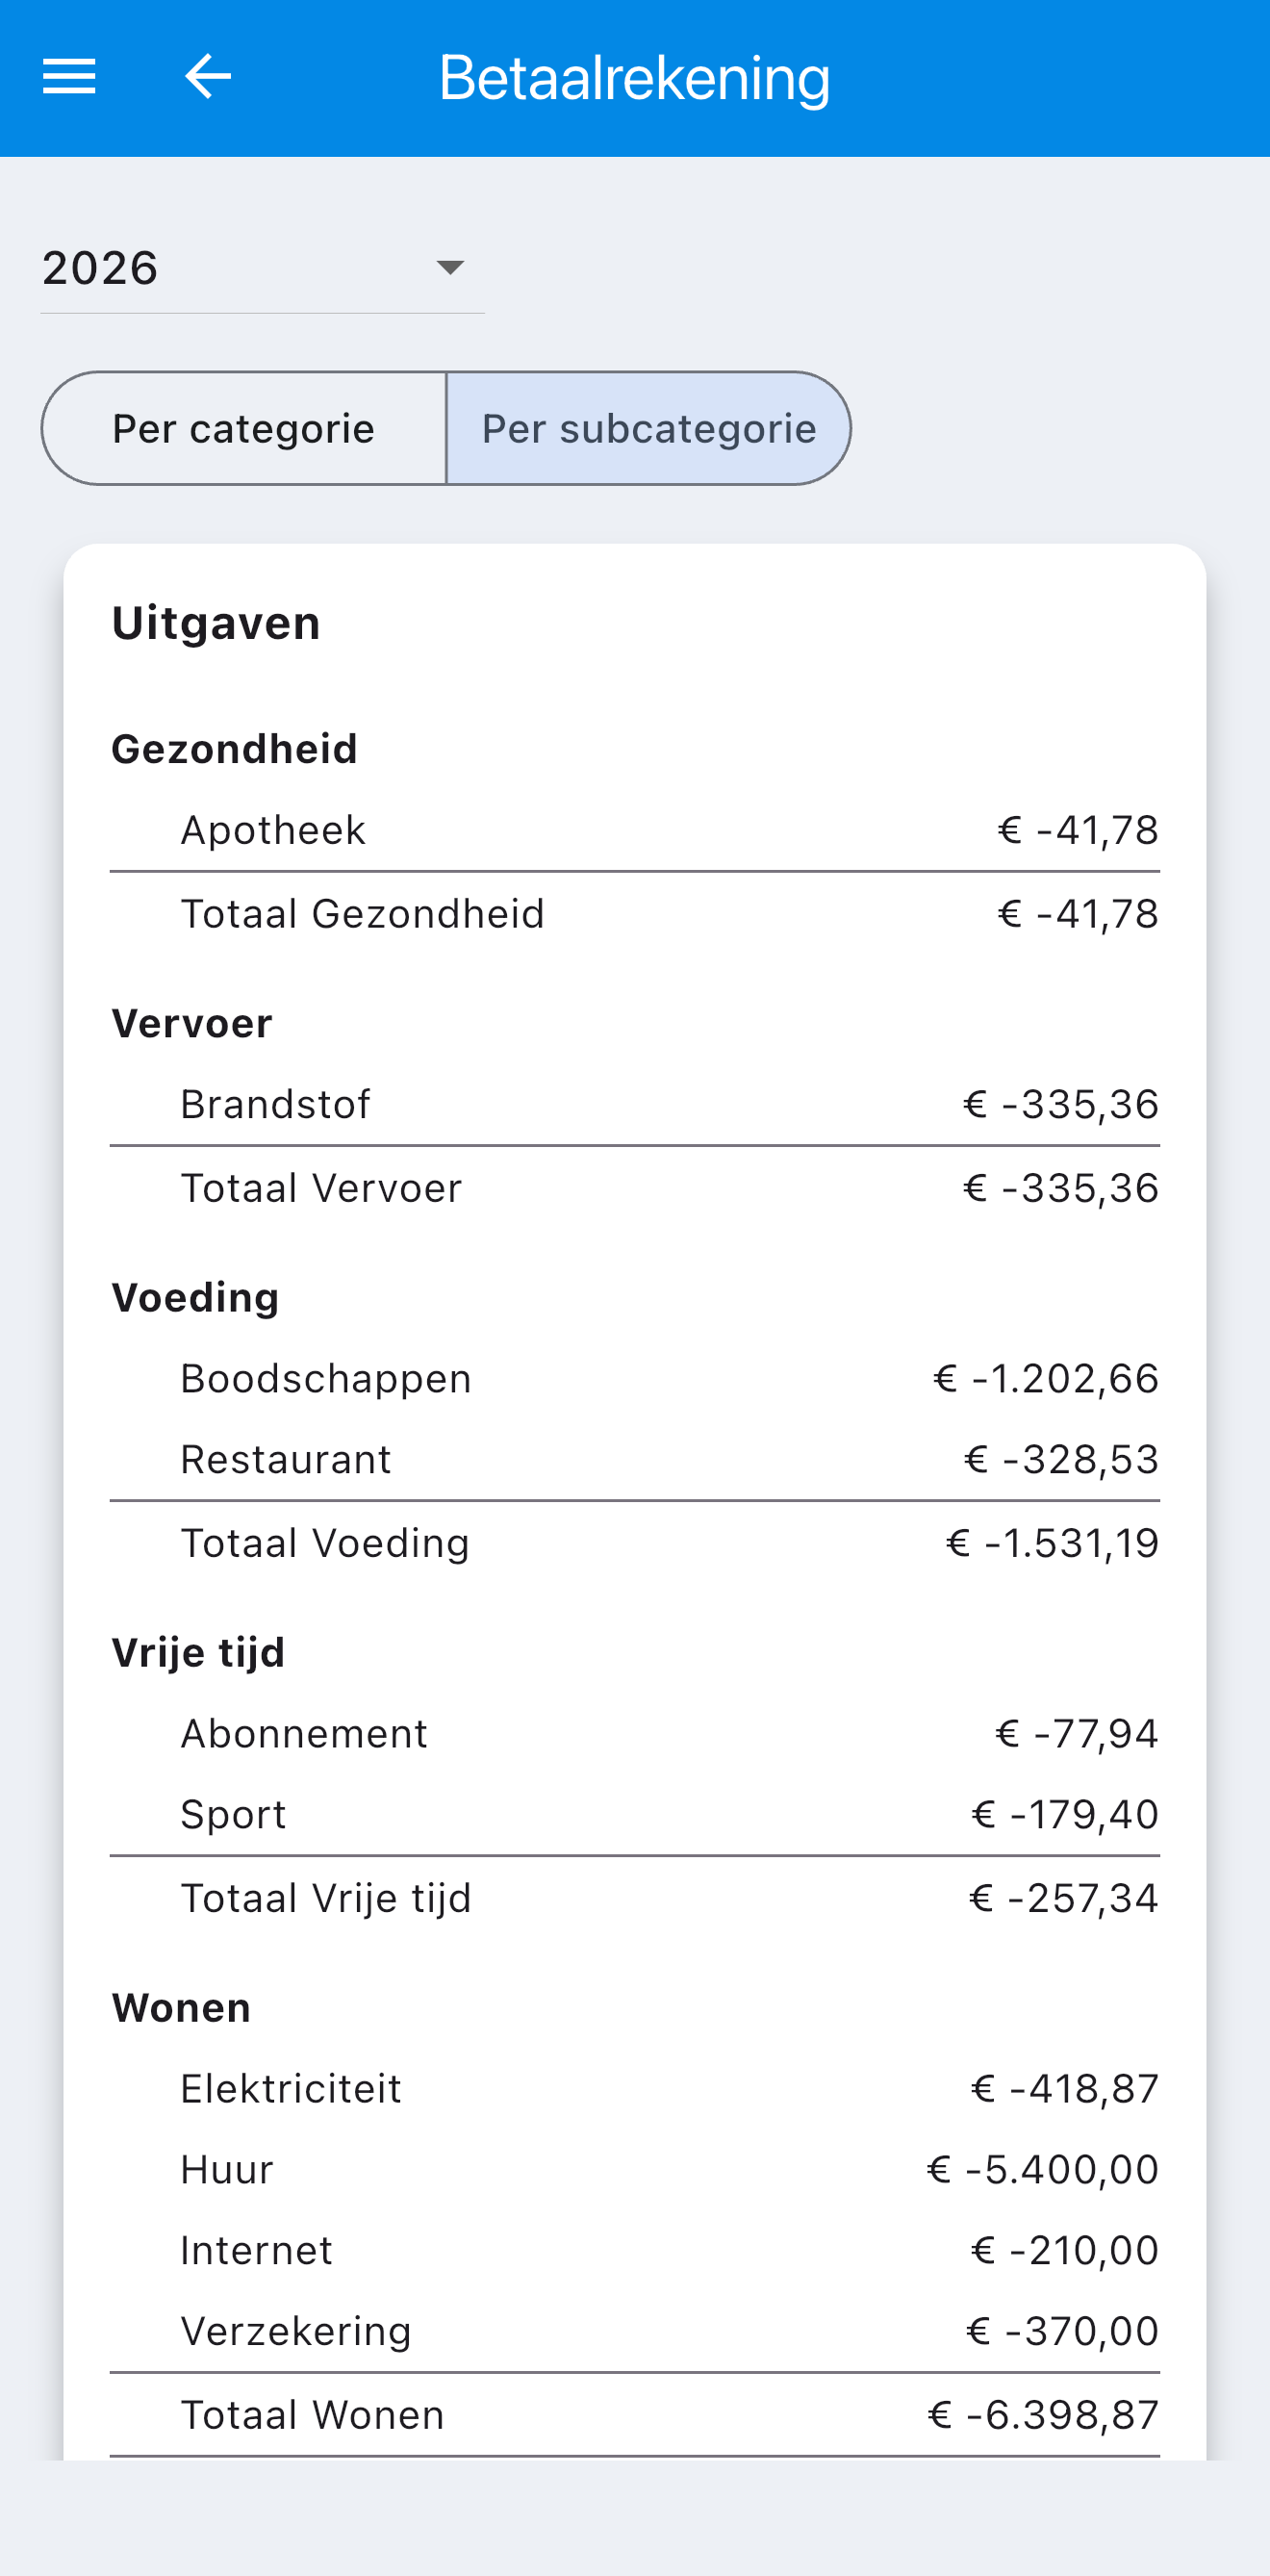Viewport: 1270px width, 2576px height.
Task: Tap the Gezondheid category heading
Action: click(x=234, y=749)
